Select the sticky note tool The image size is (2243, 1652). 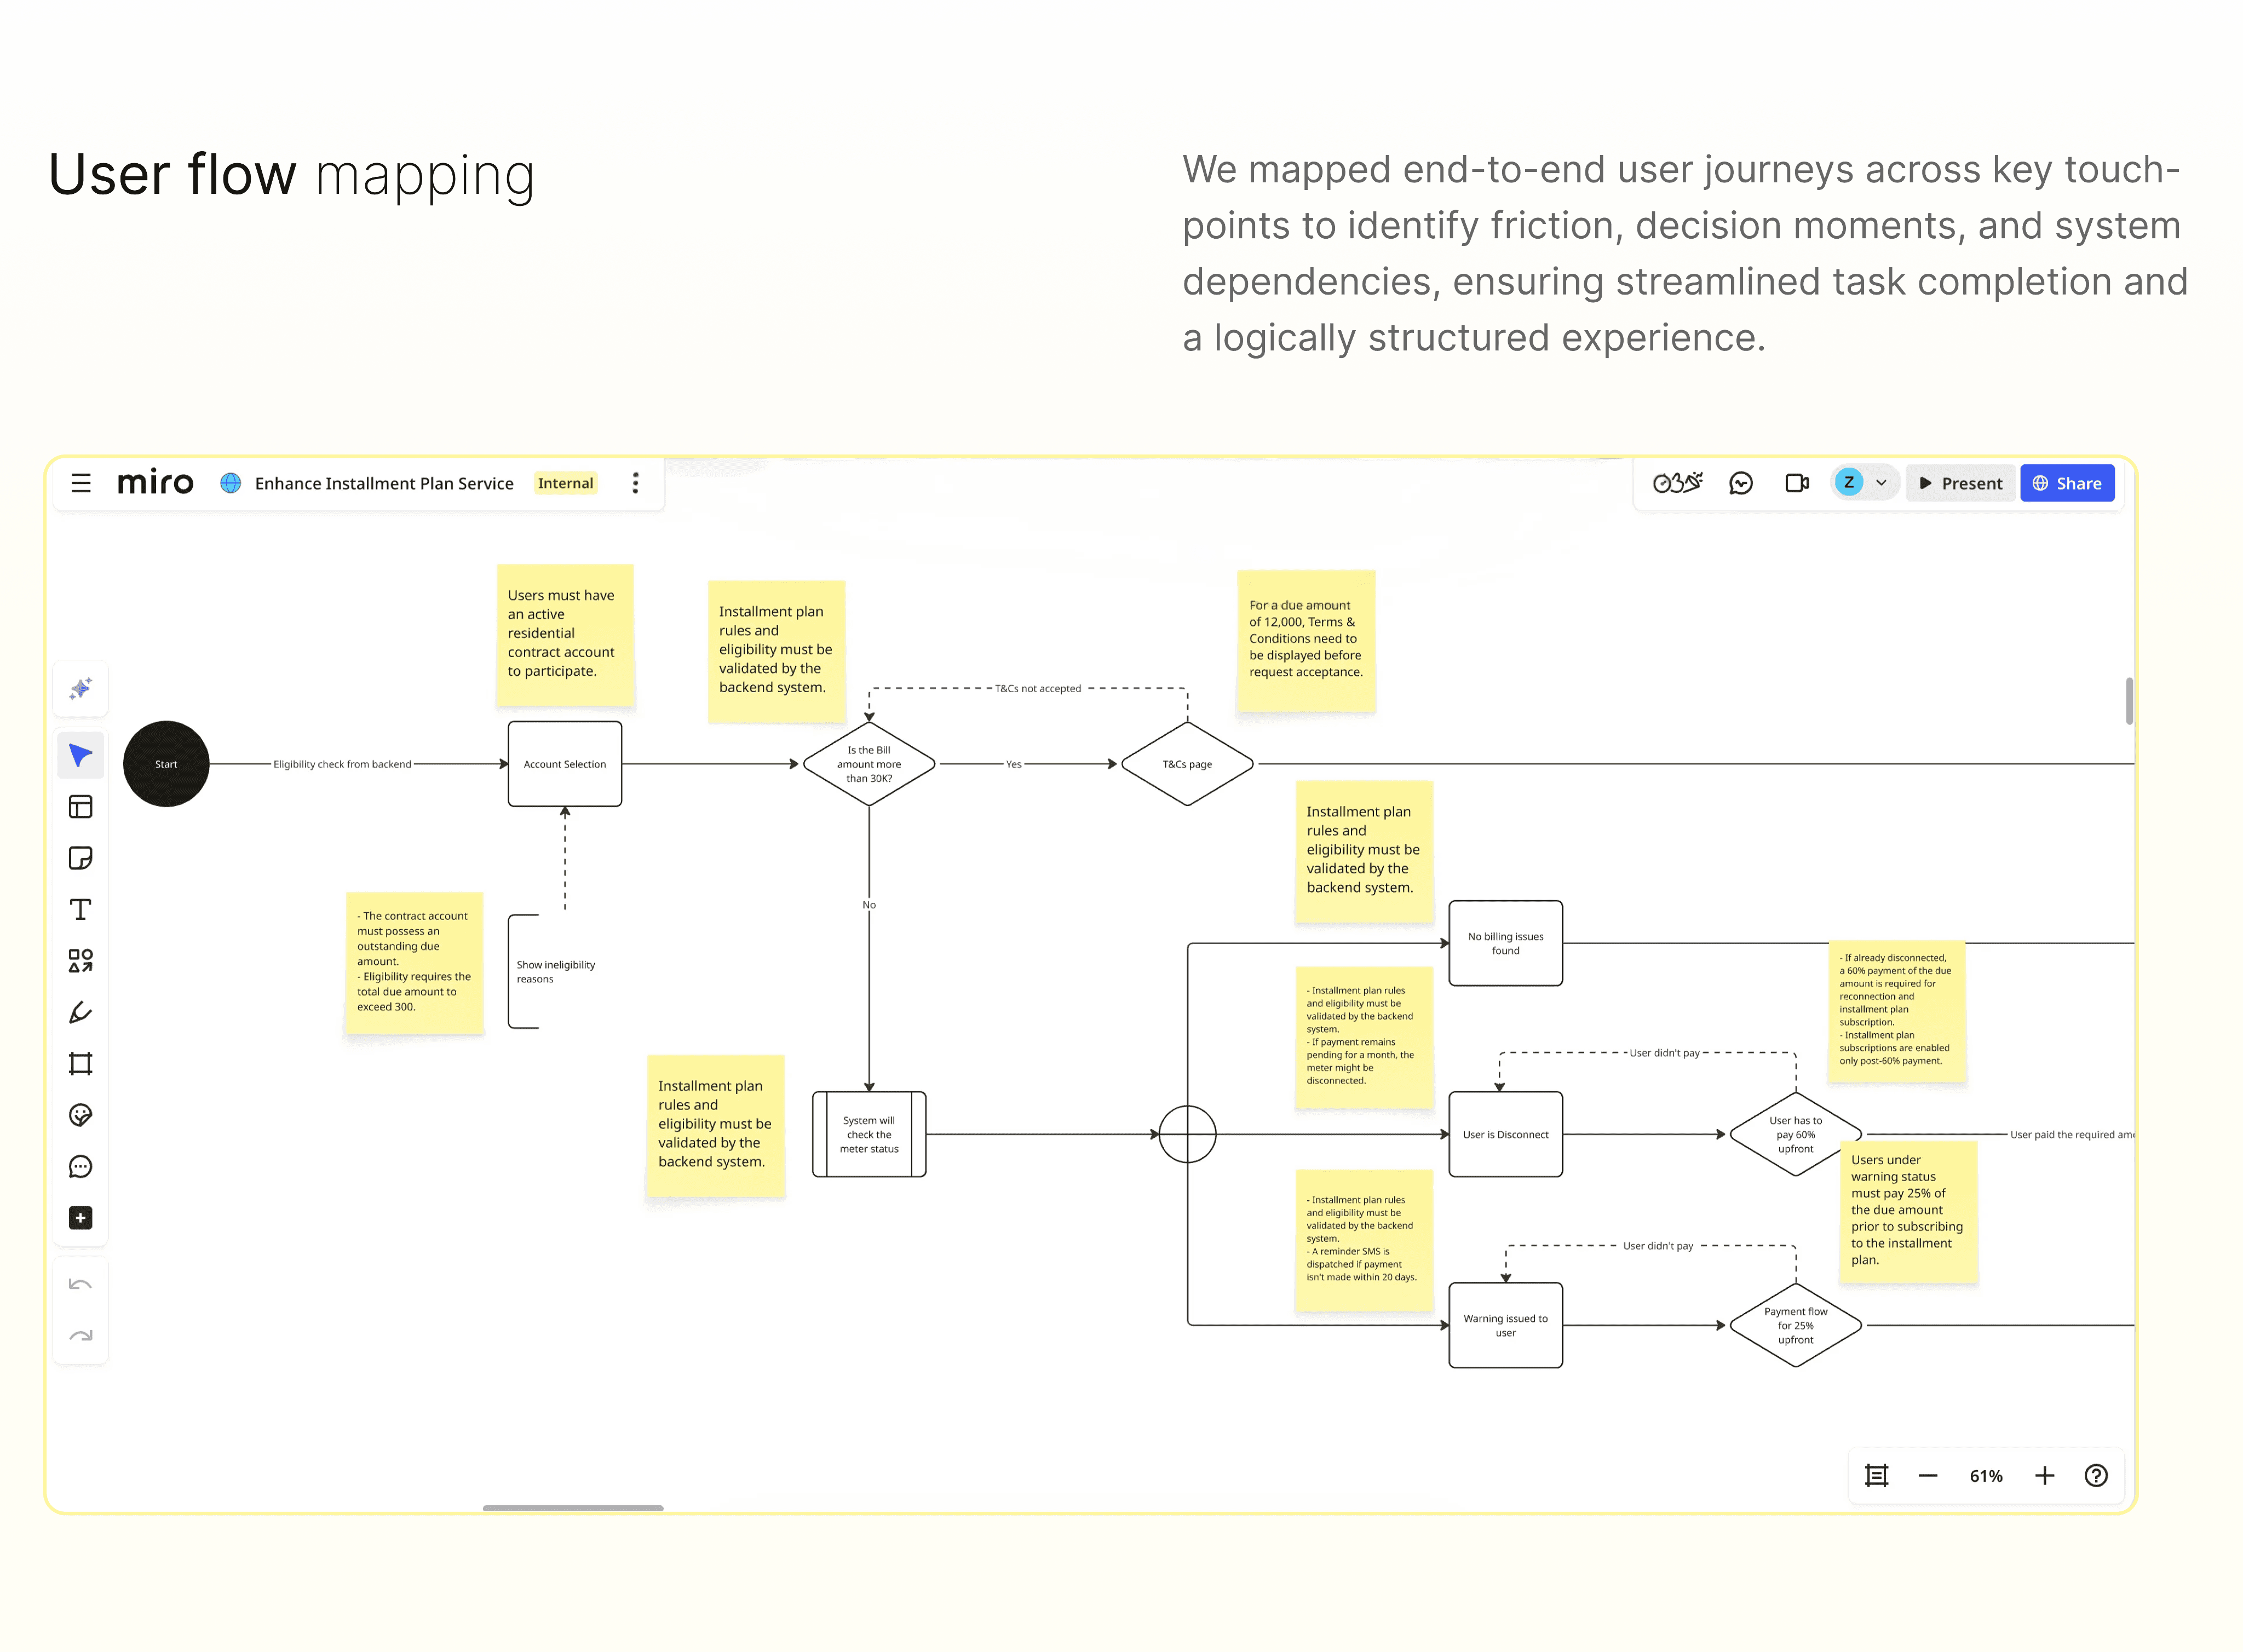point(80,858)
